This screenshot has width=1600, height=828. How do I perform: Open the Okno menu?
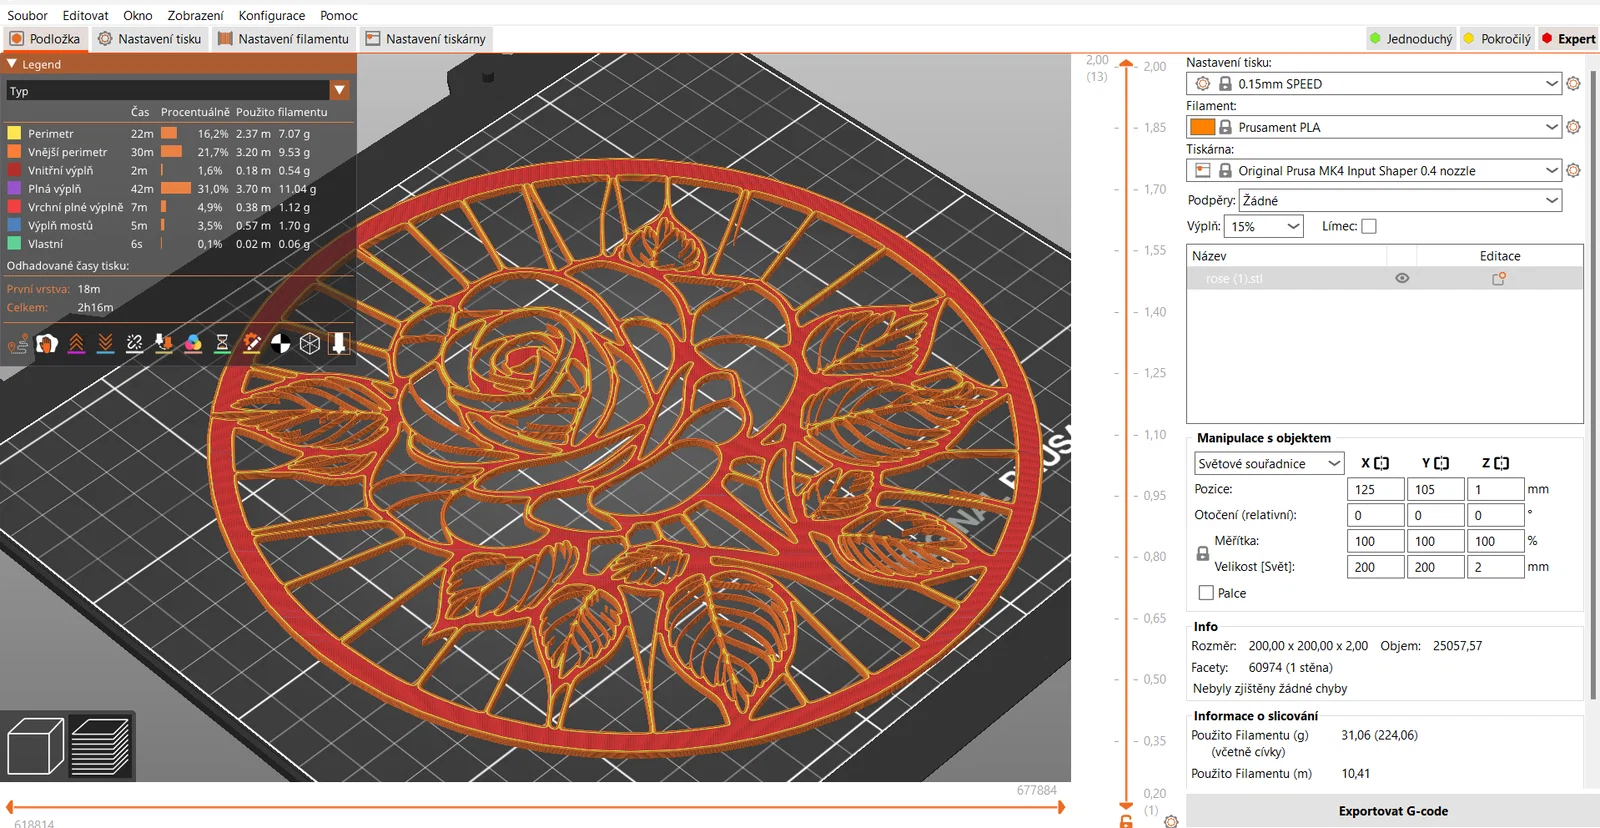click(x=138, y=15)
